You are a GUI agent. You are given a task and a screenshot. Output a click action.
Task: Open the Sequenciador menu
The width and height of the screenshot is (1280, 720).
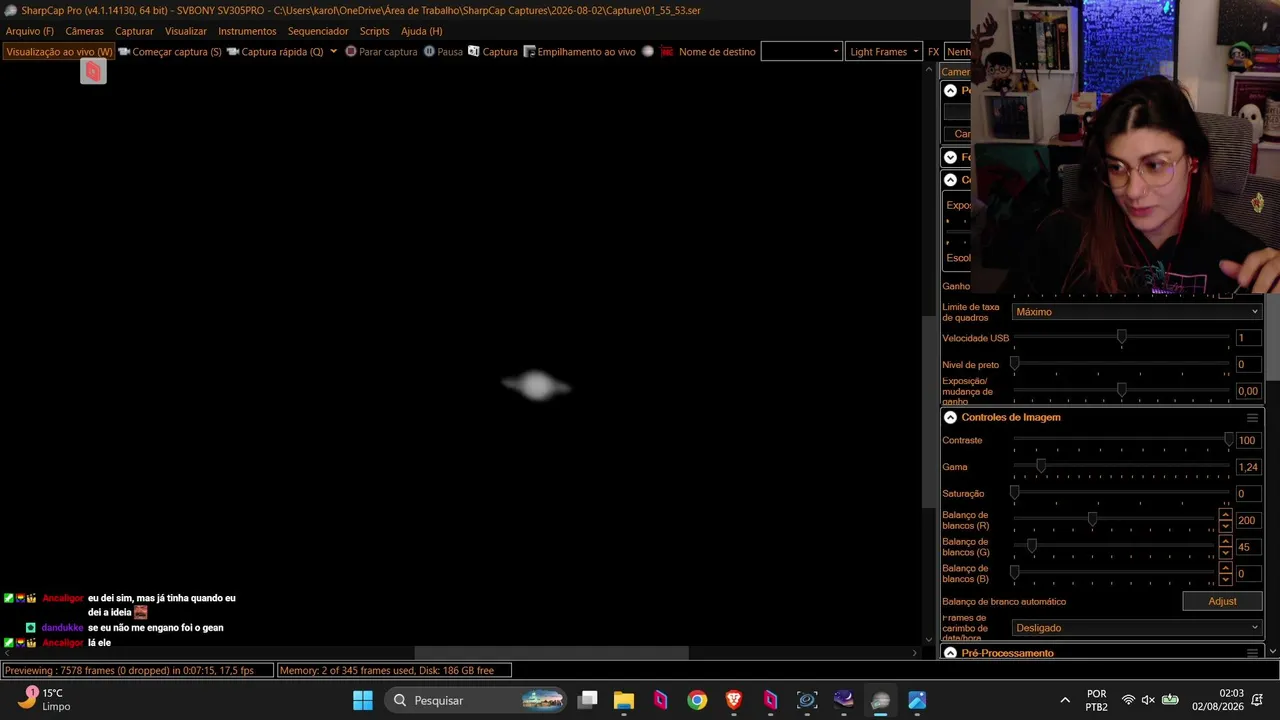click(x=318, y=31)
